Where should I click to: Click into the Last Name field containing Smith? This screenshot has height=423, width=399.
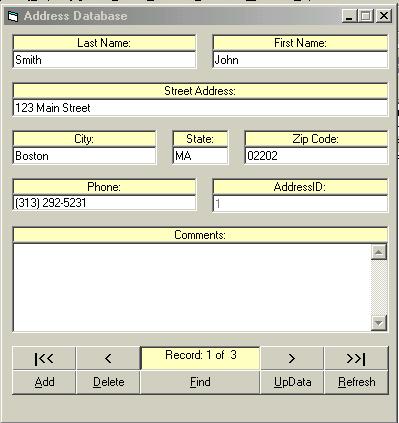pos(104,60)
